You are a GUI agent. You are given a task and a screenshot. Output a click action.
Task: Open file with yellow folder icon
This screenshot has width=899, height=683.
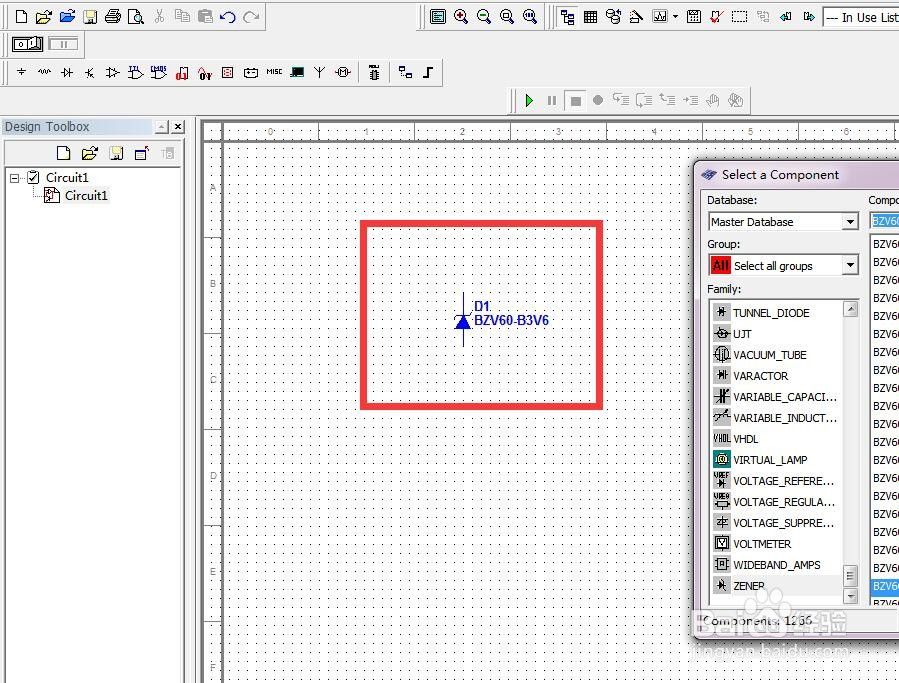(44, 17)
